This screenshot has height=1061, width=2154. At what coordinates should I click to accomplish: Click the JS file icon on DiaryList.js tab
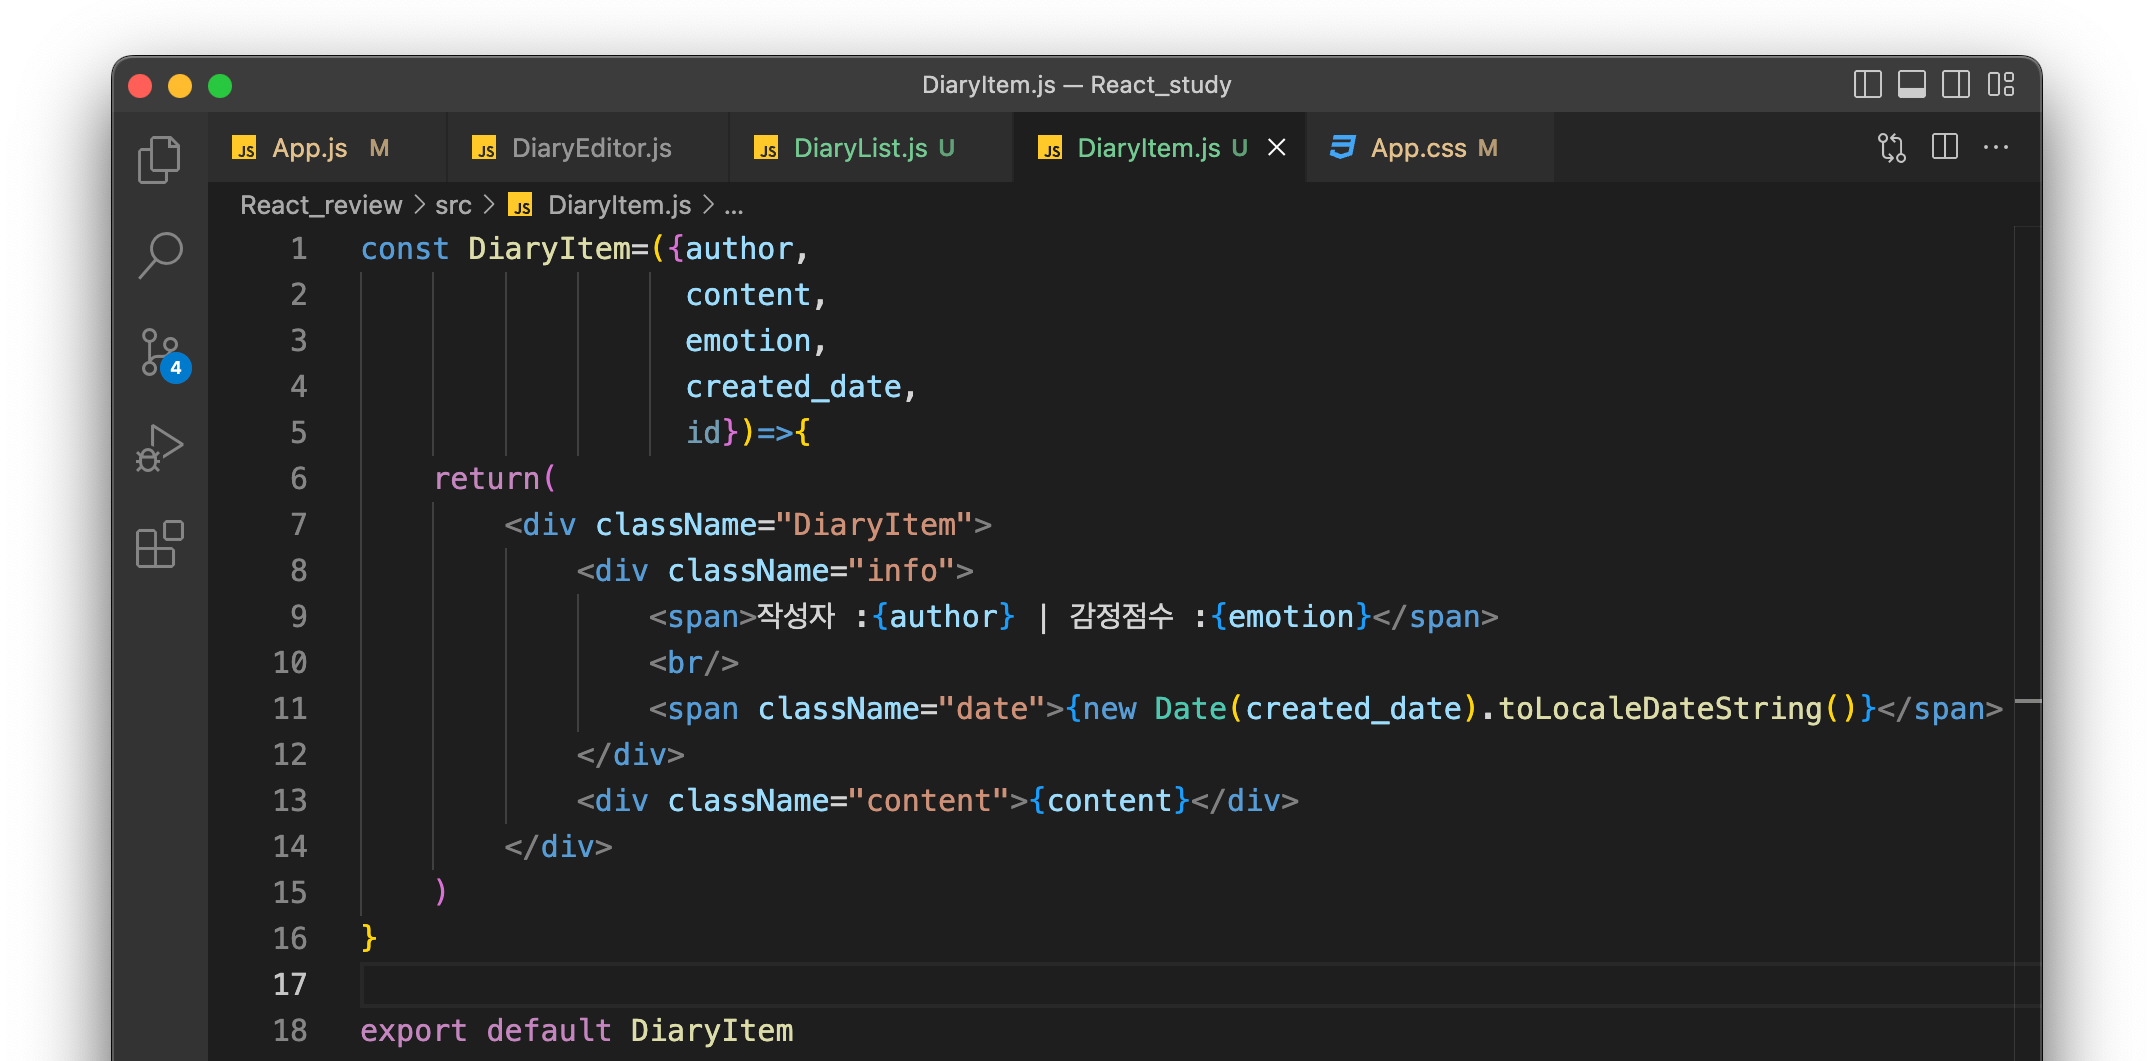coord(767,148)
